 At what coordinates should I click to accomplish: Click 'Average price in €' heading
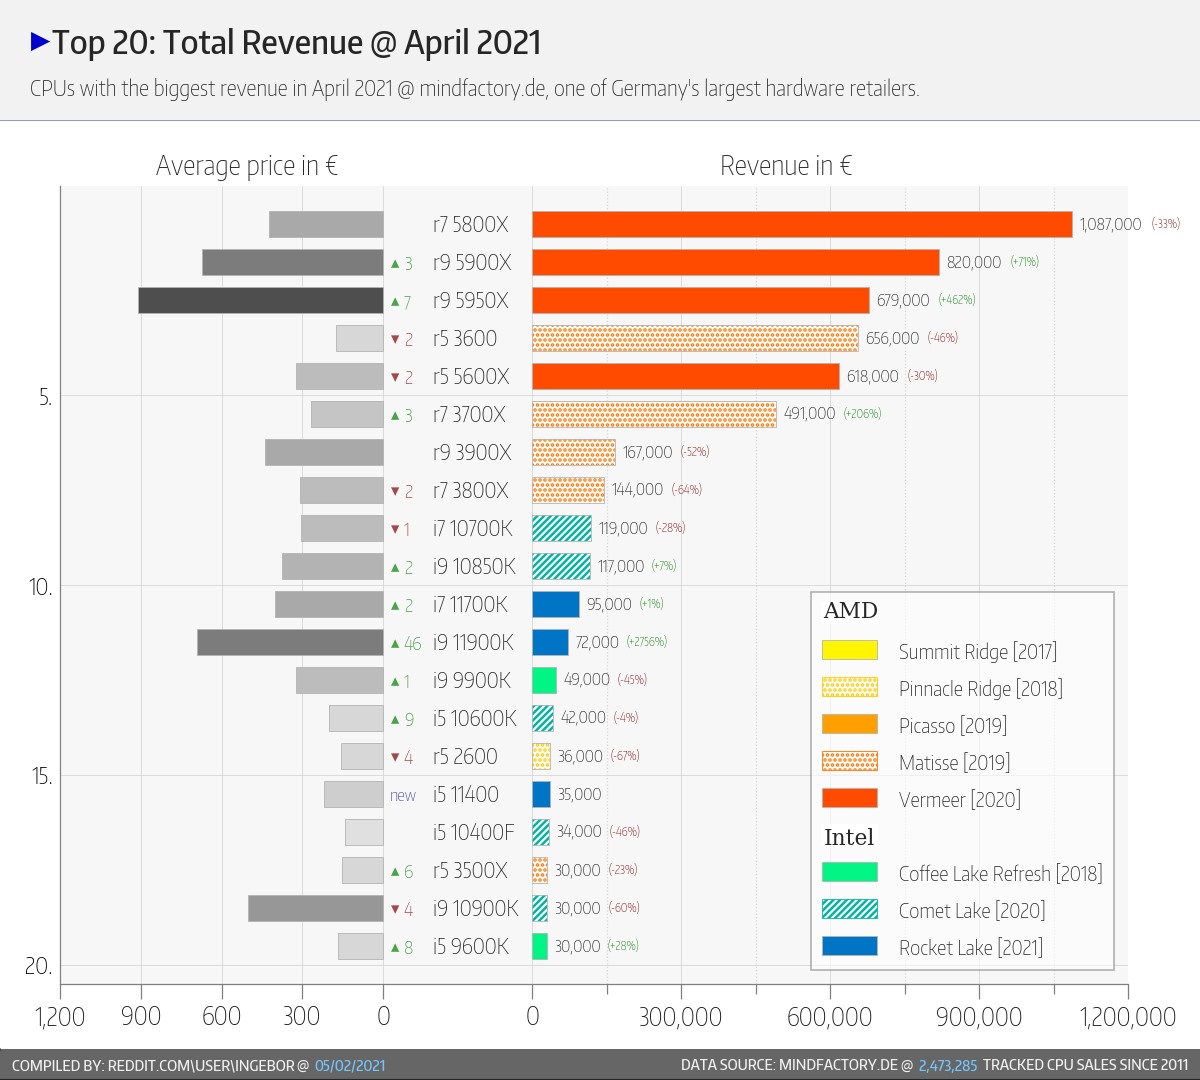247,166
